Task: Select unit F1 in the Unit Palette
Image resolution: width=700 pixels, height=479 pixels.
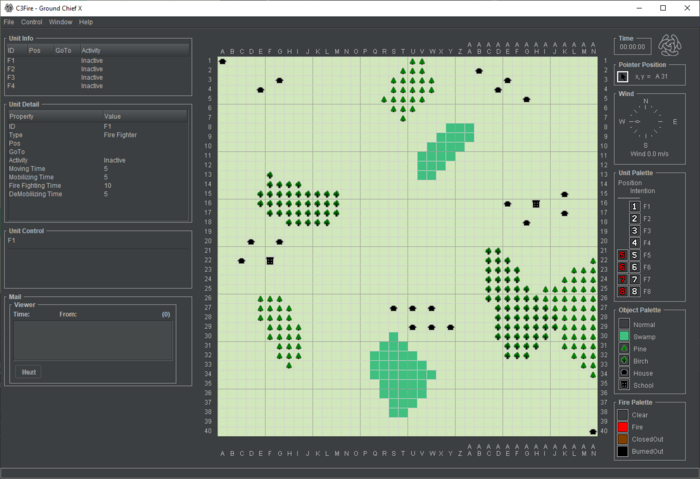Action: [x=633, y=206]
